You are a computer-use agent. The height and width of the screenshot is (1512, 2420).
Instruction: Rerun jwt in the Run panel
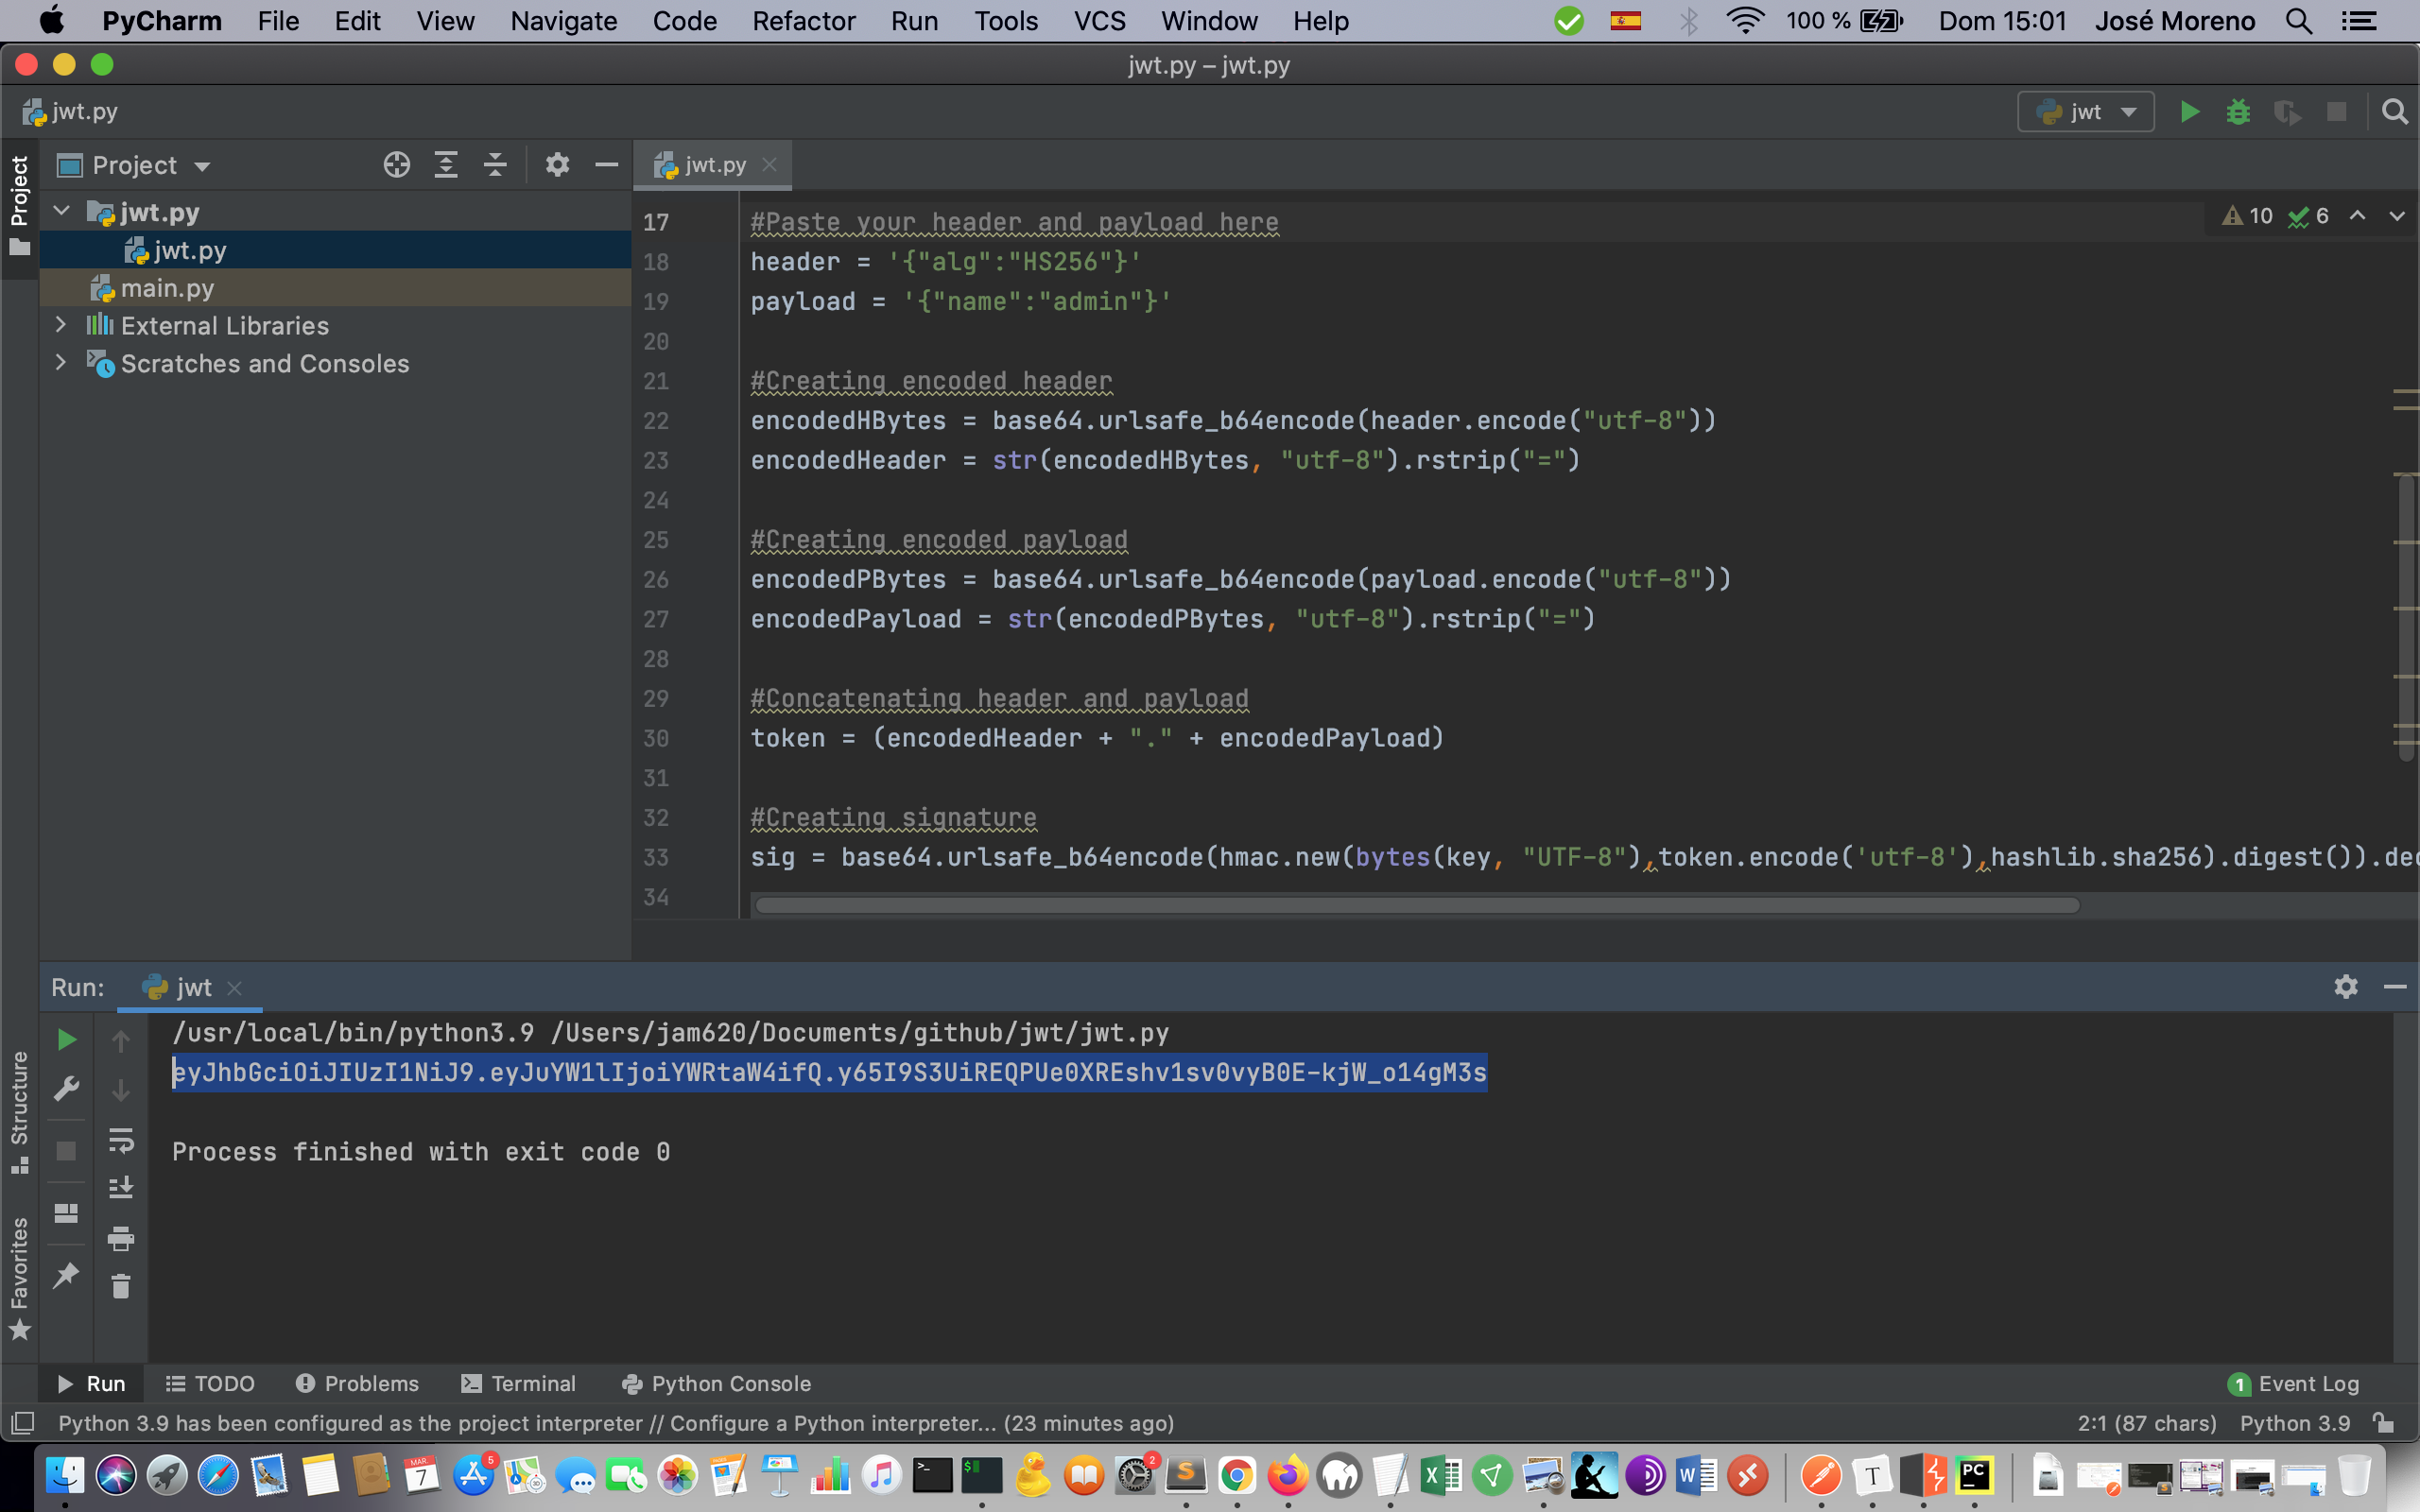coord(66,1040)
